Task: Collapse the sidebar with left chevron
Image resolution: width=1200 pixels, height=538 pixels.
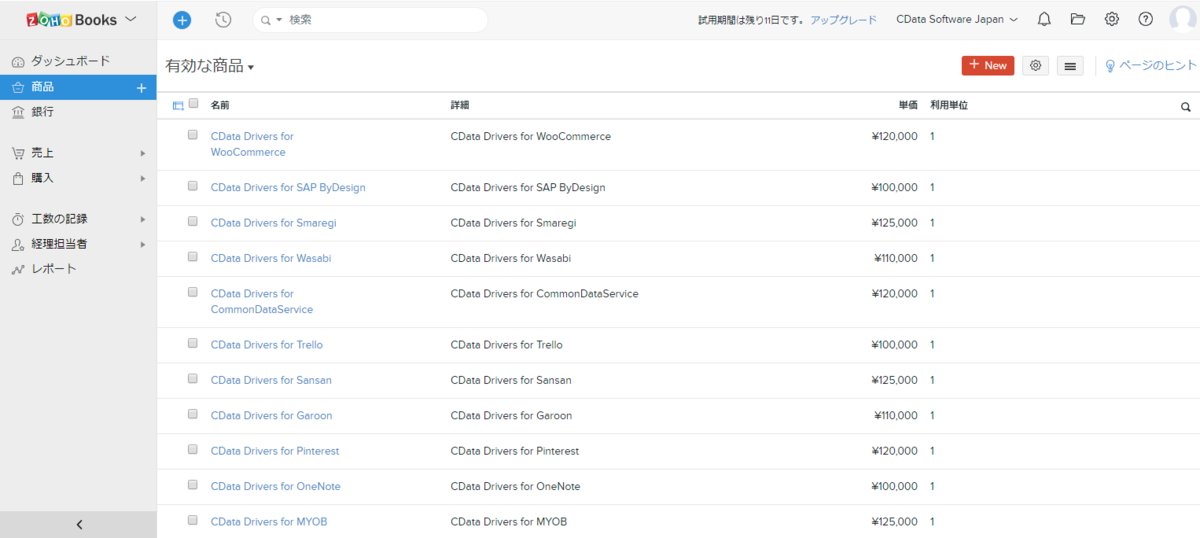Action: [x=79, y=525]
